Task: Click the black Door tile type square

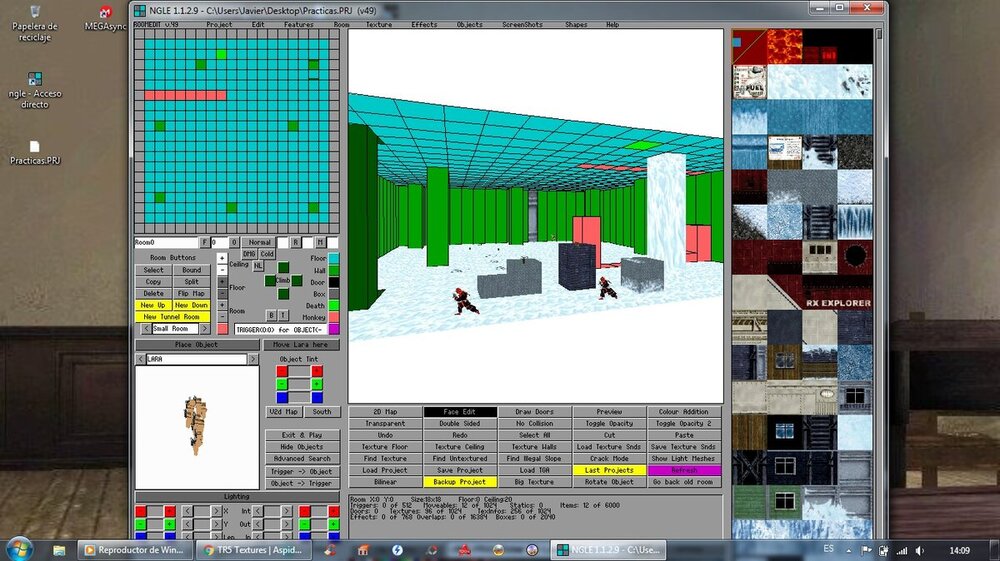Action: (334, 282)
